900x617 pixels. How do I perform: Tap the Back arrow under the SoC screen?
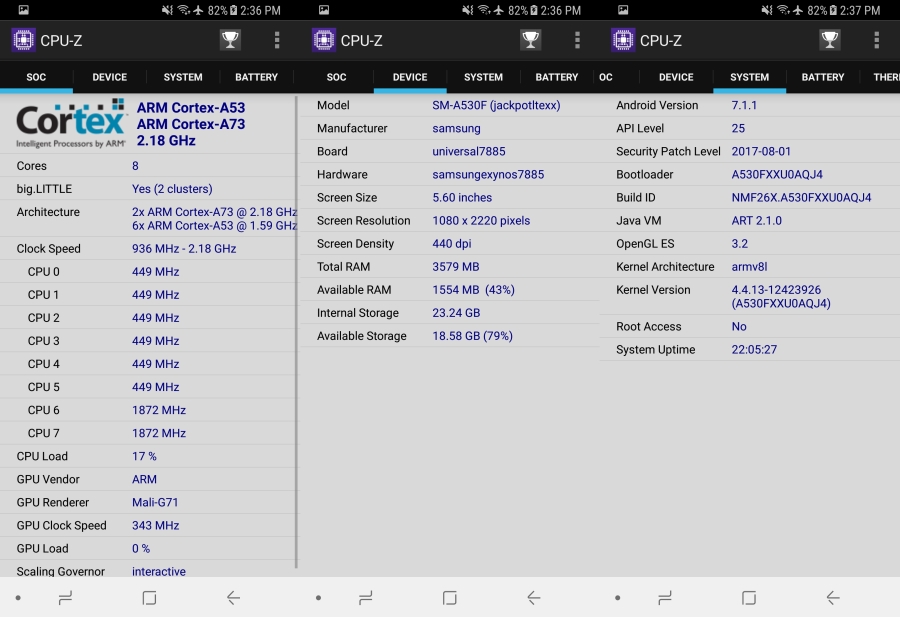[x=233, y=598]
